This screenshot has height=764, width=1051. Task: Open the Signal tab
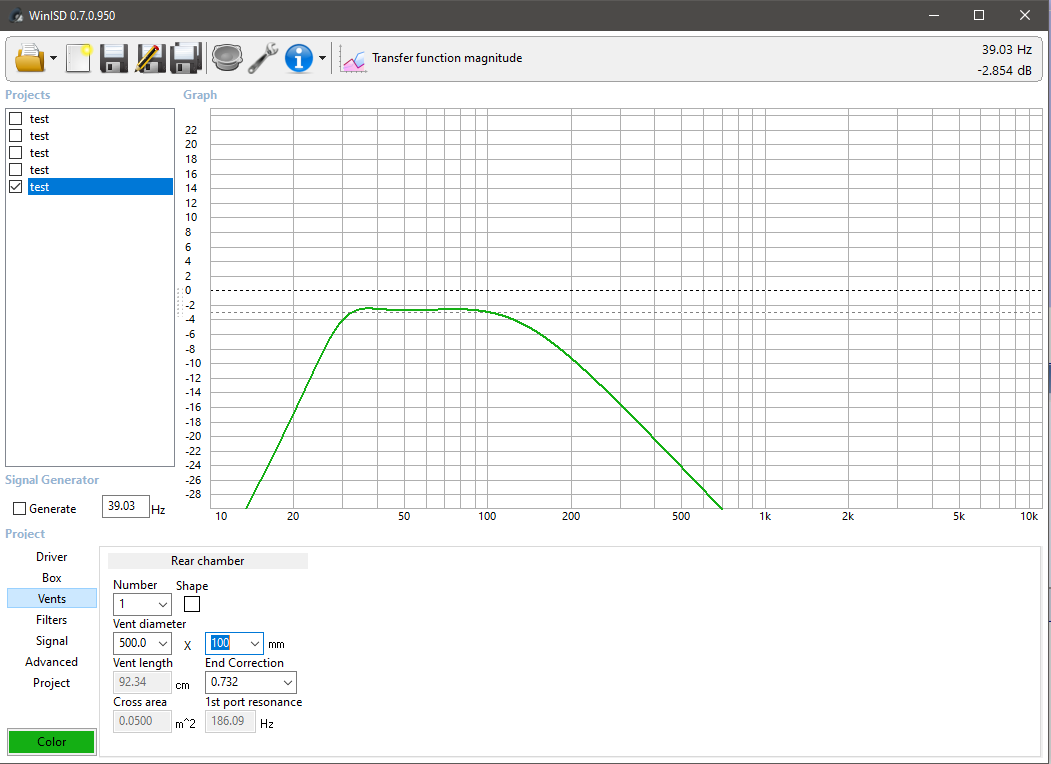(x=52, y=641)
